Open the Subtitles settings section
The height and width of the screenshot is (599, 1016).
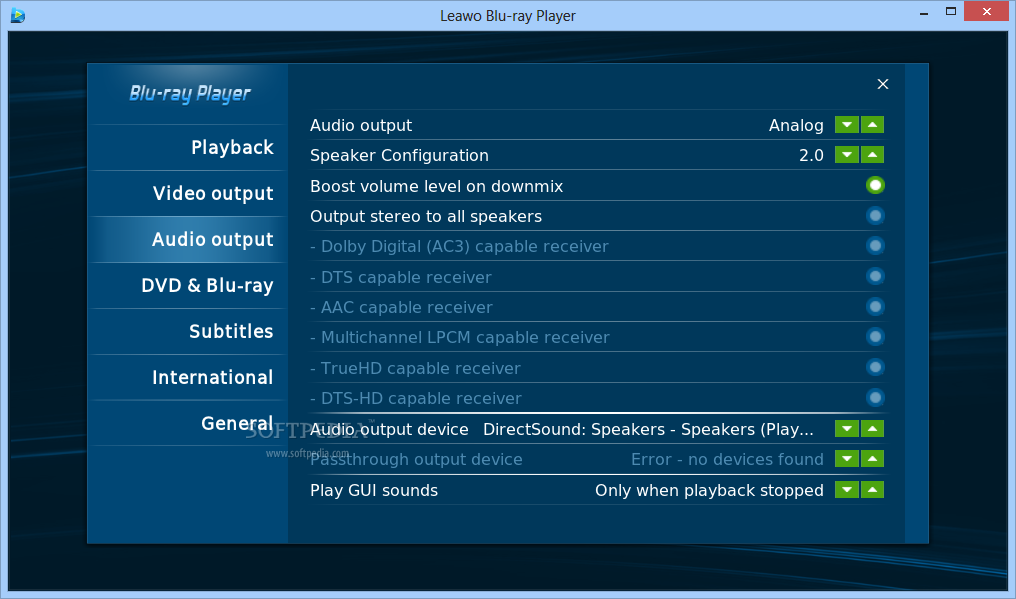[189, 331]
